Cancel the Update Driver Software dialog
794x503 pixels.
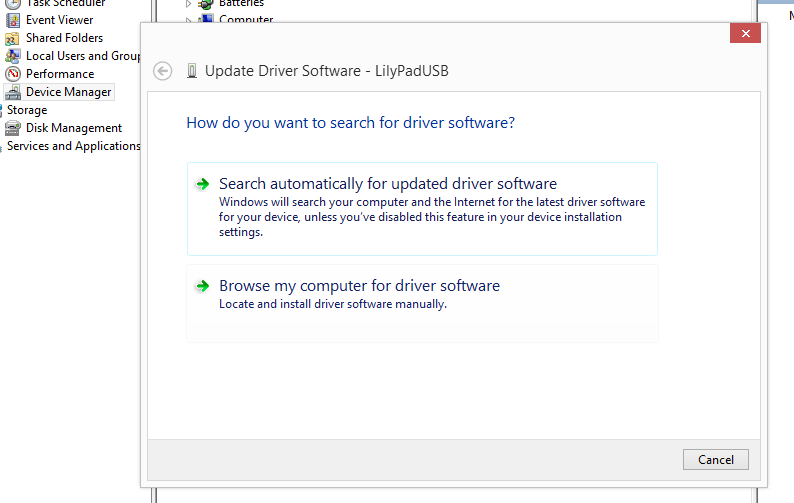pyautogui.click(x=716, y=459)
